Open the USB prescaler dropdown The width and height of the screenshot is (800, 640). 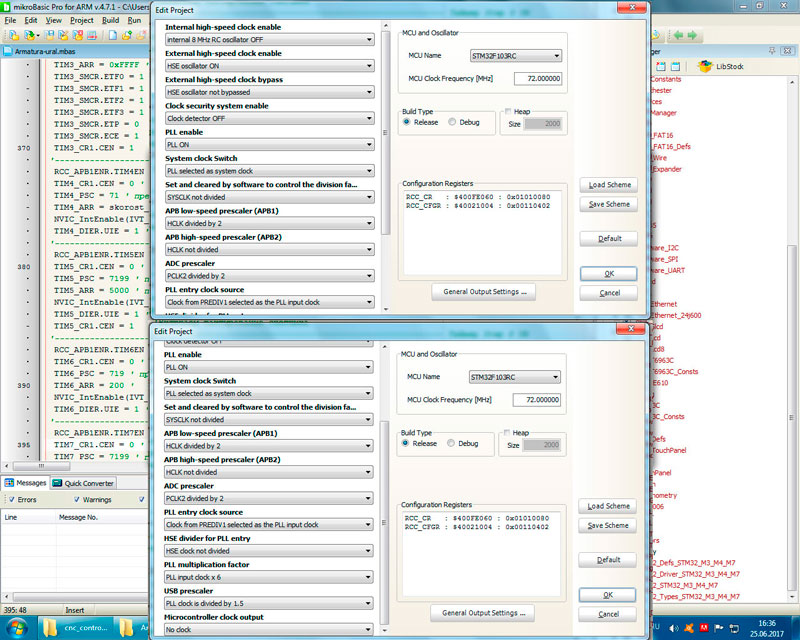tap(268, 603)
